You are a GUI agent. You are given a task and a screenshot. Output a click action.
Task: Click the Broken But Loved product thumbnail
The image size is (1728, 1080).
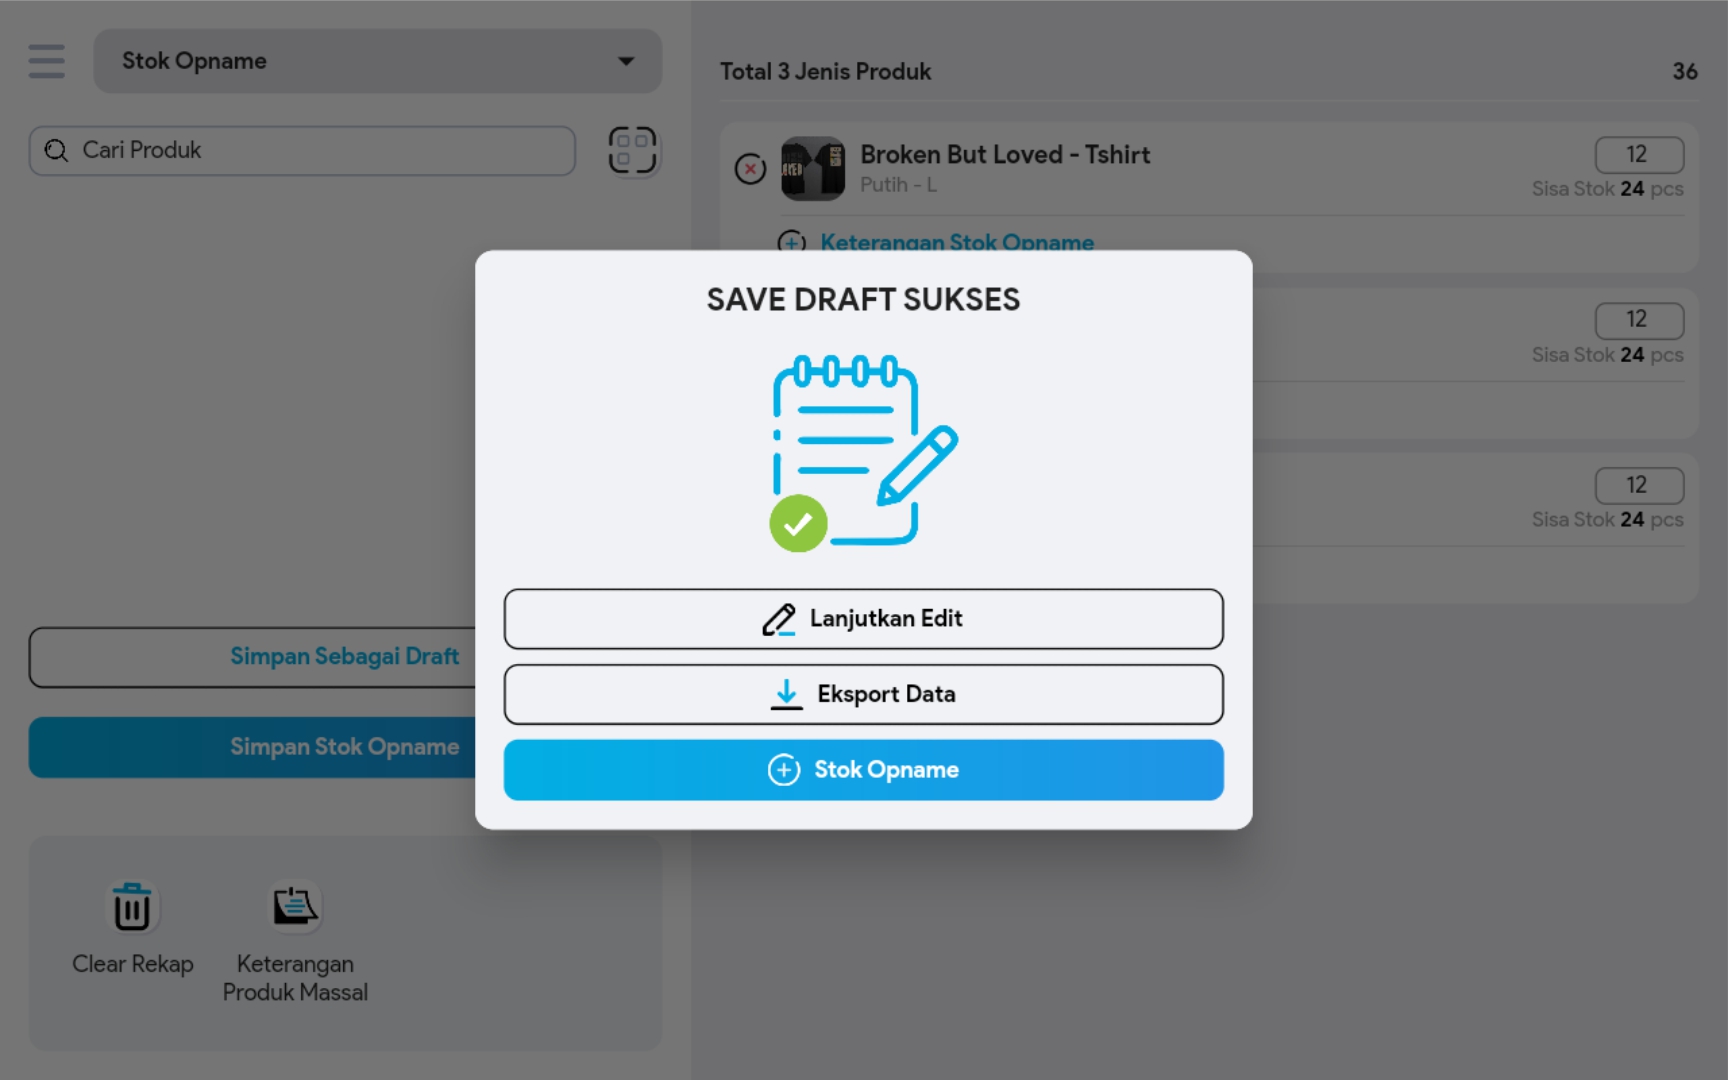click(x=812, y=168)
